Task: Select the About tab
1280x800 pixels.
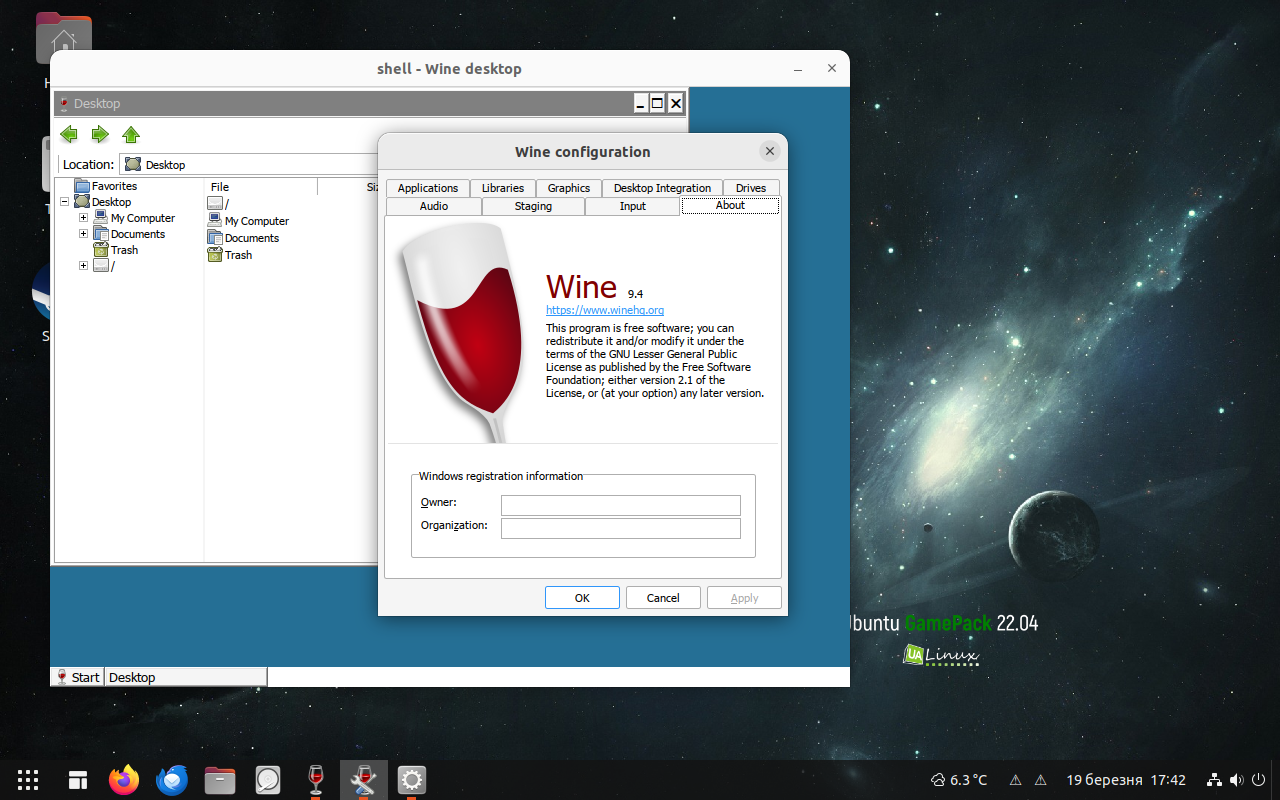Action: [x=730, y=205]
